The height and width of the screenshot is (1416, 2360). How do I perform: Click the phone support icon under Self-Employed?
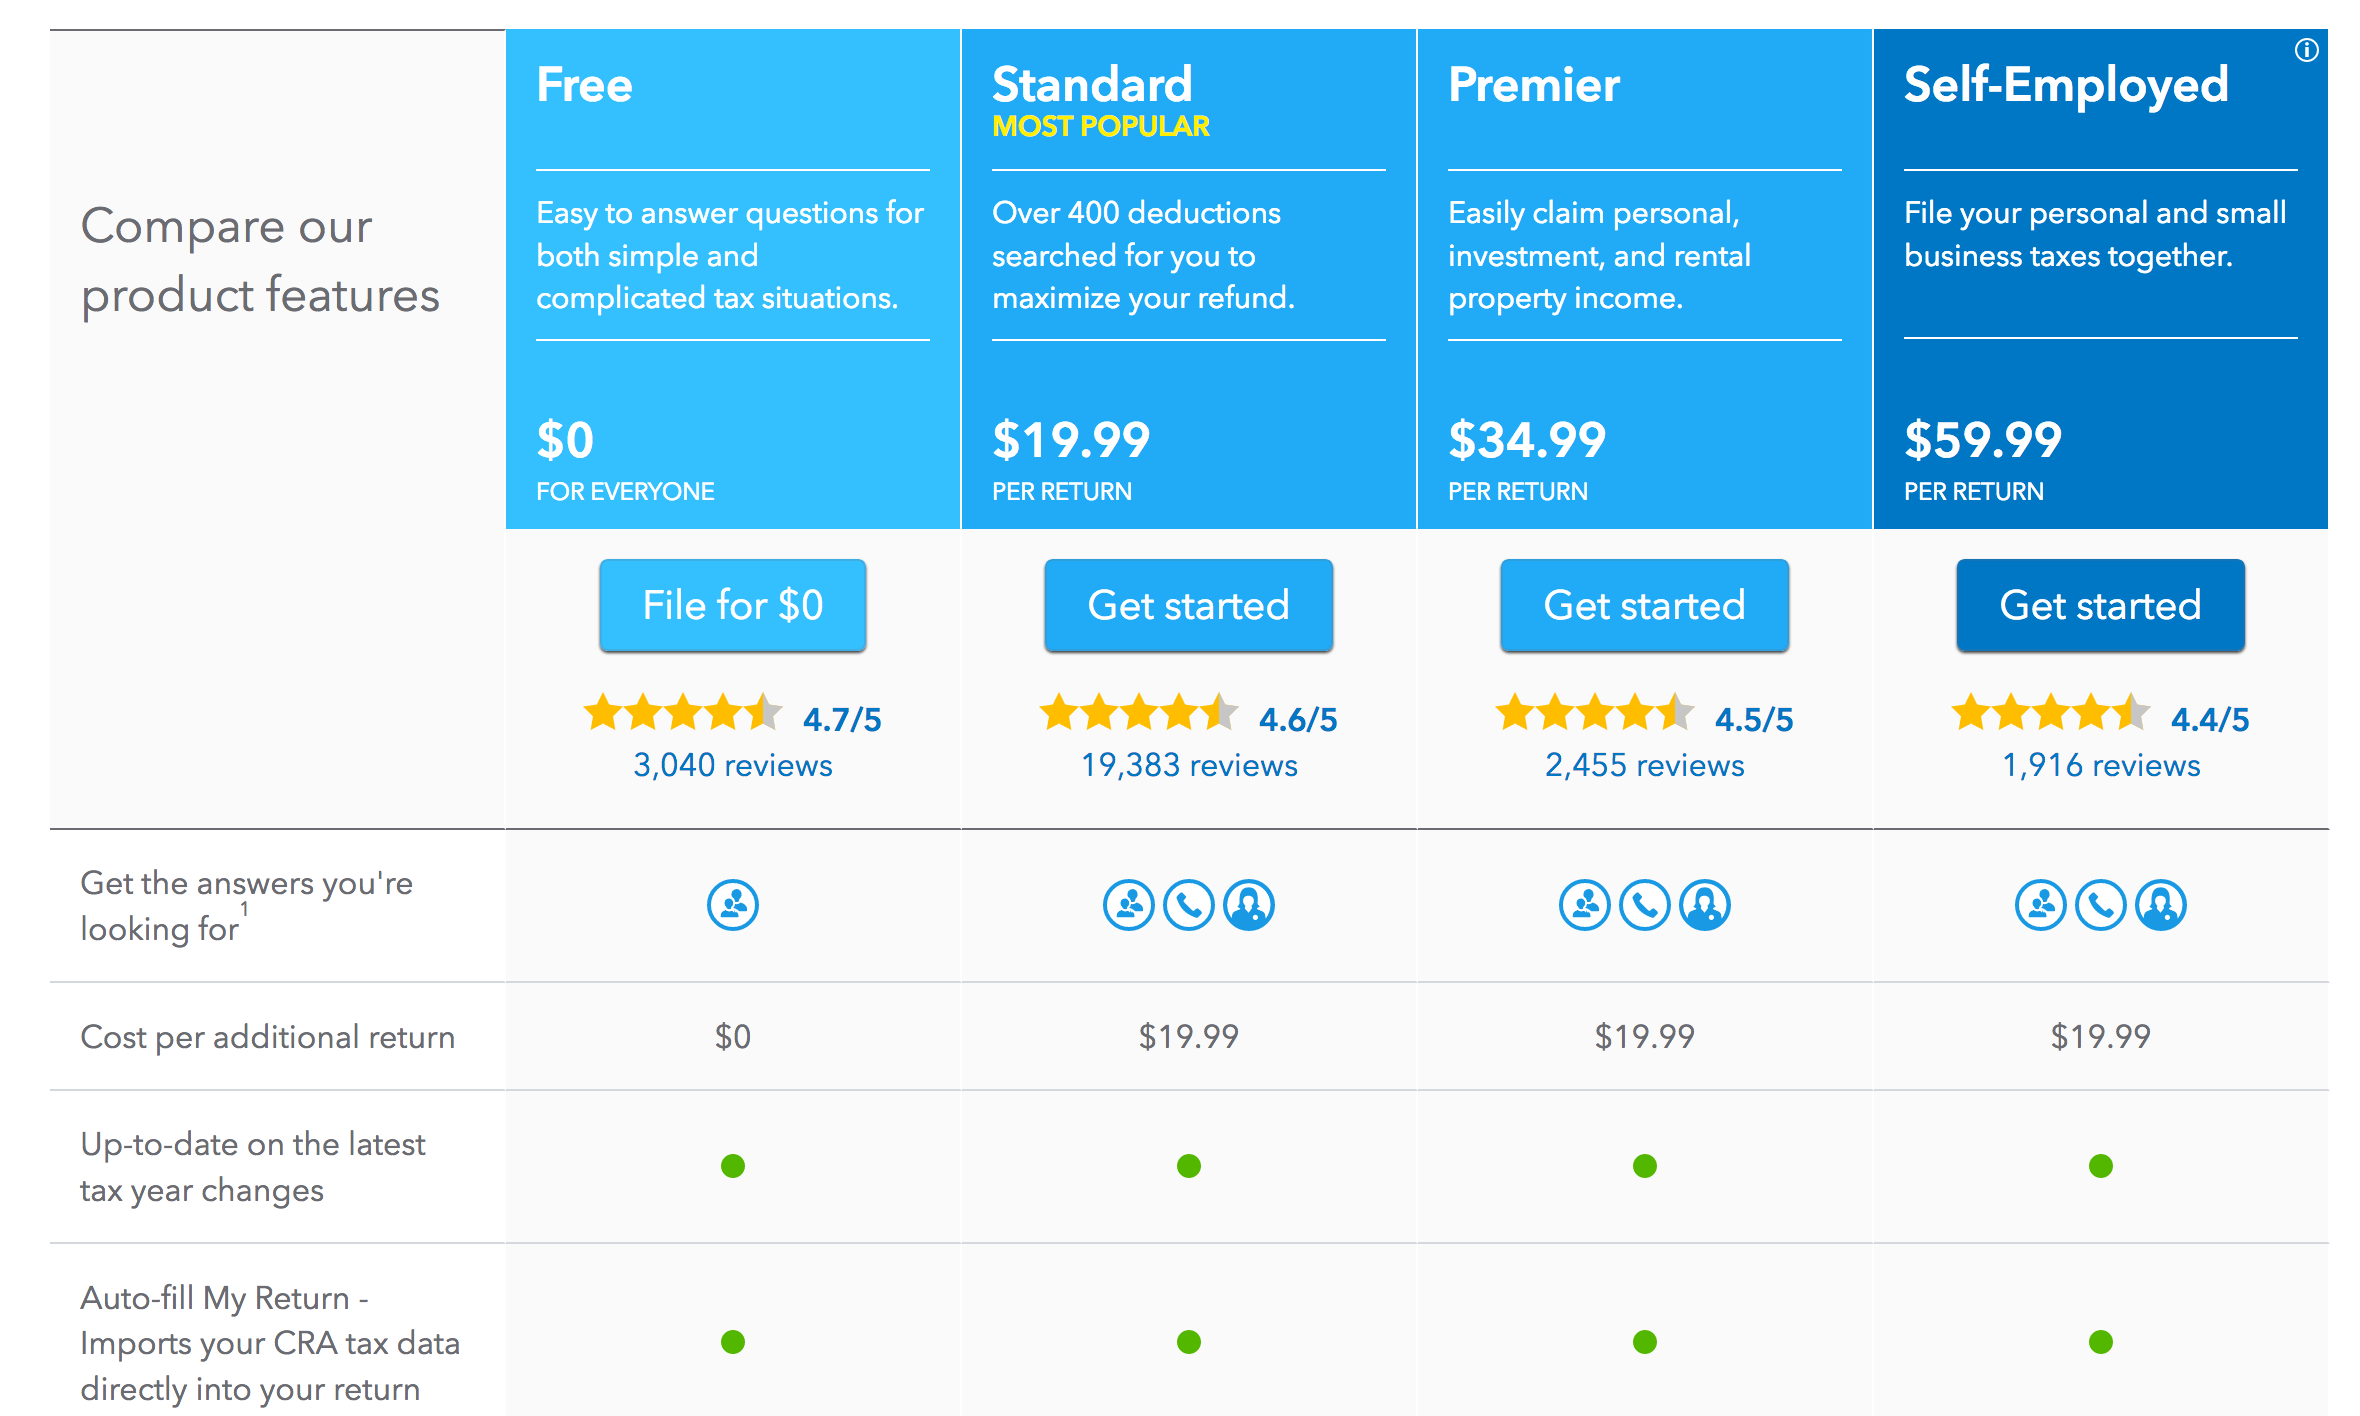(x=2101, y=905)
